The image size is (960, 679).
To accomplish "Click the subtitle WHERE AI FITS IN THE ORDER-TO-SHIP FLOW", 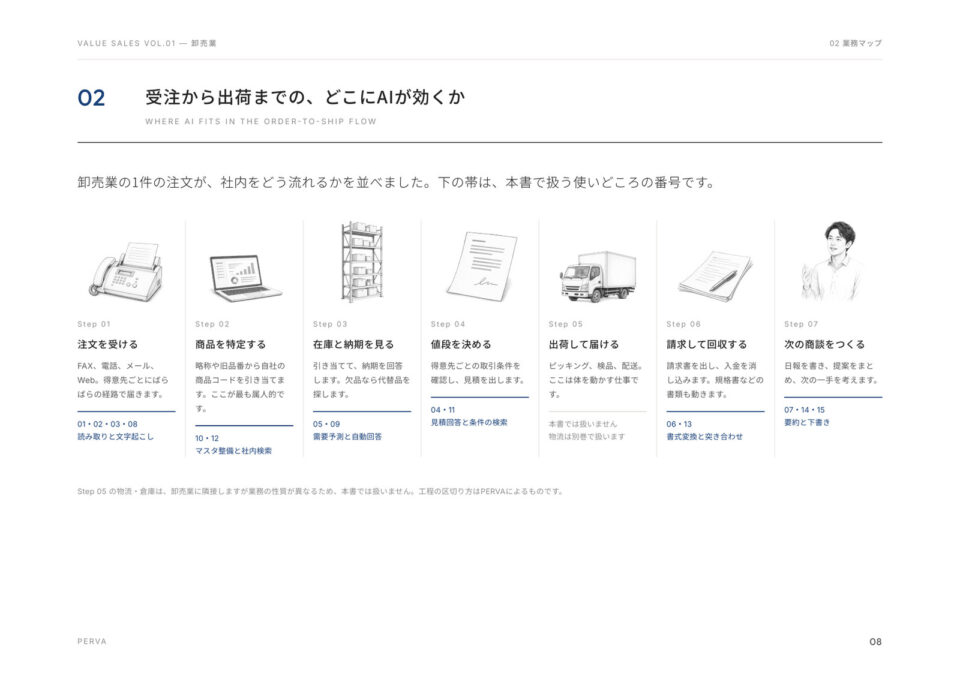I will point(261,121).
